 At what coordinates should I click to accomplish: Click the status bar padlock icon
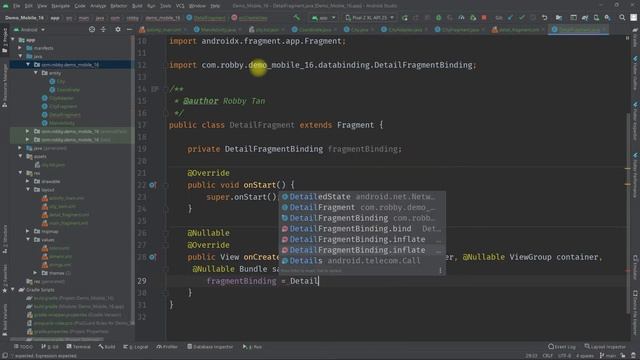click(x=623, y=356)
